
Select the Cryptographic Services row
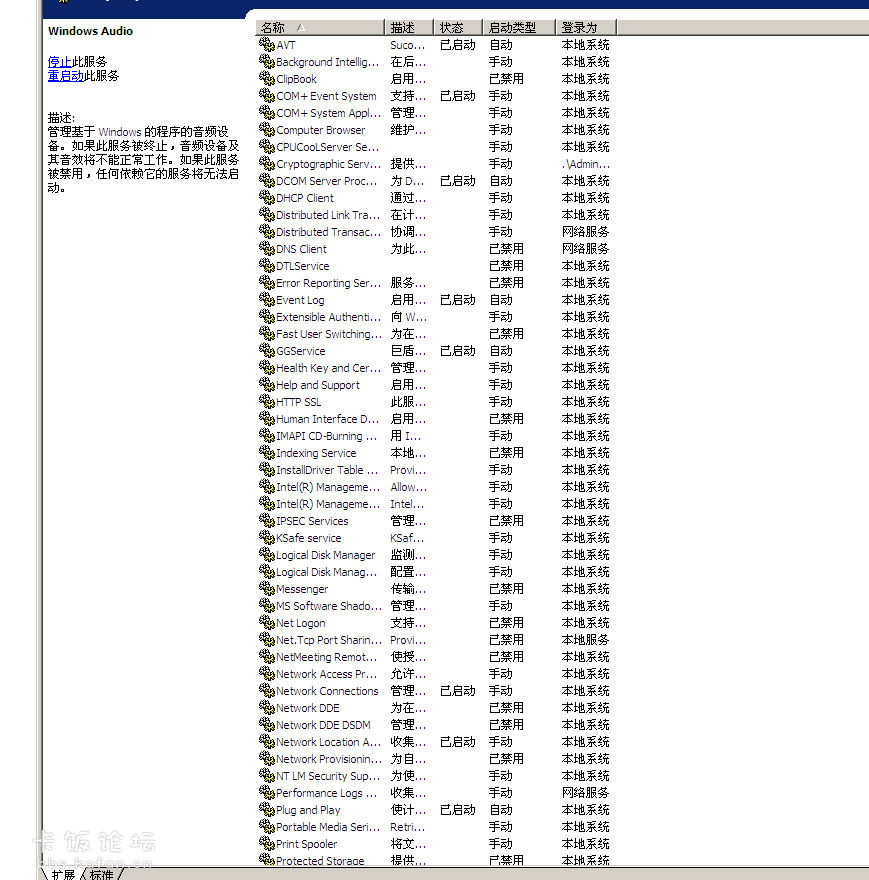point(434,164)
